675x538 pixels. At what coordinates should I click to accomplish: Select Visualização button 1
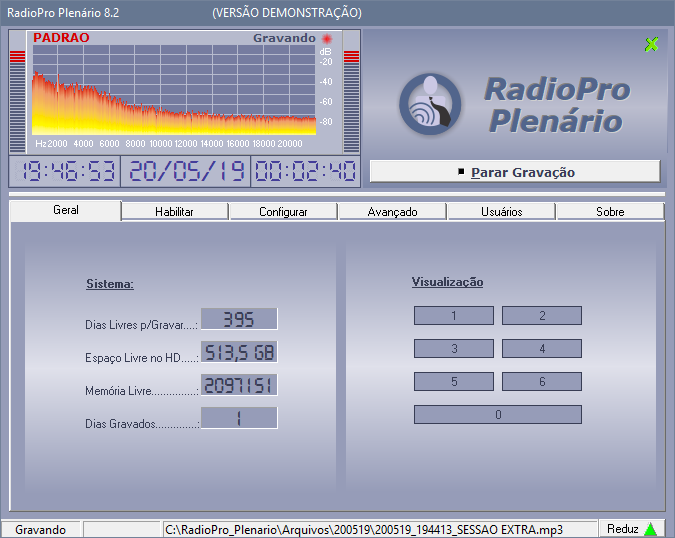click(454, 315)
